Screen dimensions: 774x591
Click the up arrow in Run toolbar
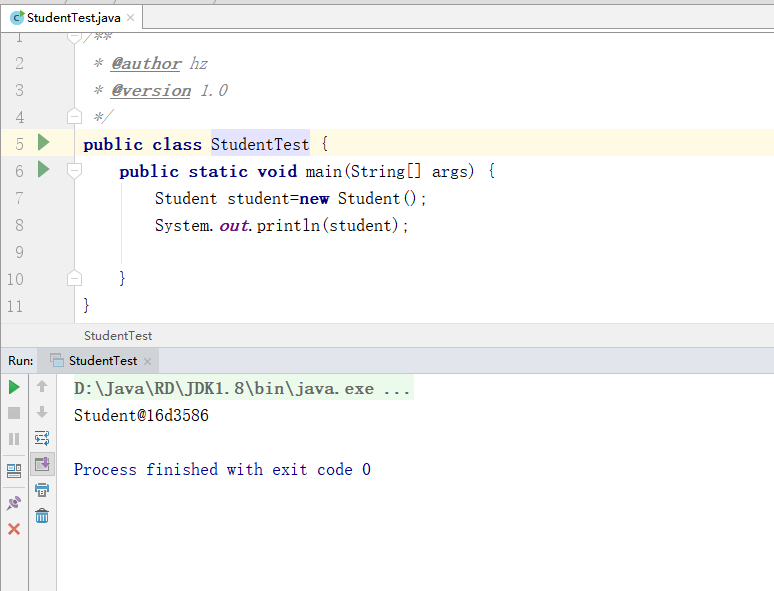(42, 386)
